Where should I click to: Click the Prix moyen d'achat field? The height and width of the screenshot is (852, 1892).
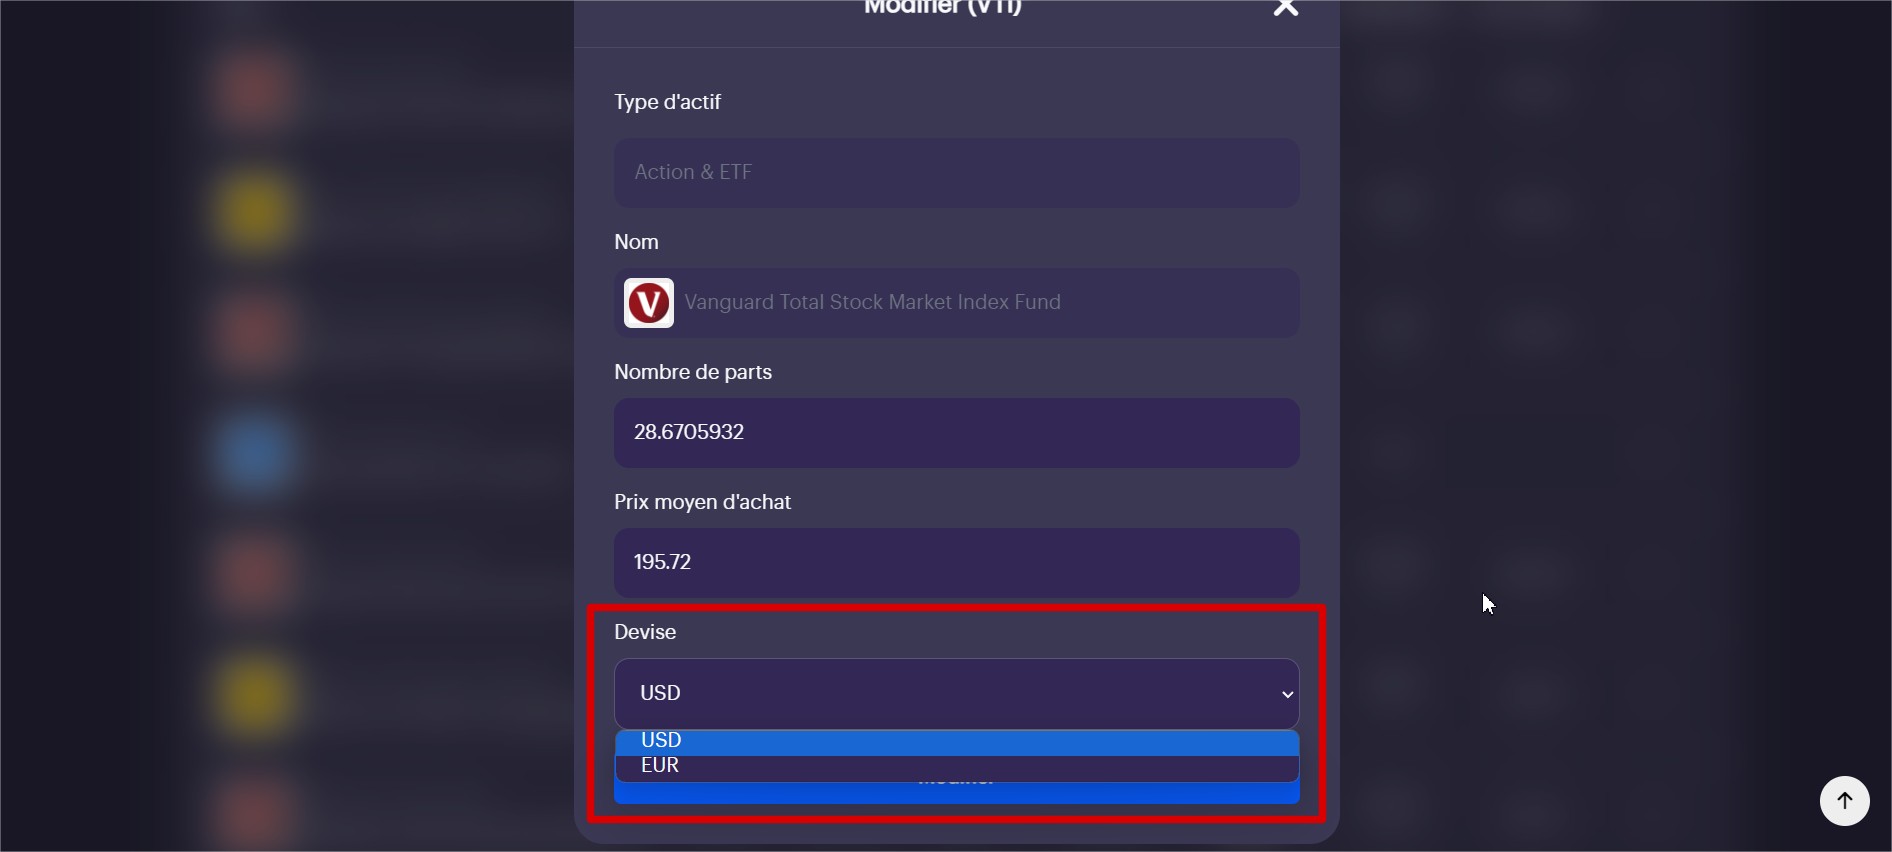coord(955,563)
